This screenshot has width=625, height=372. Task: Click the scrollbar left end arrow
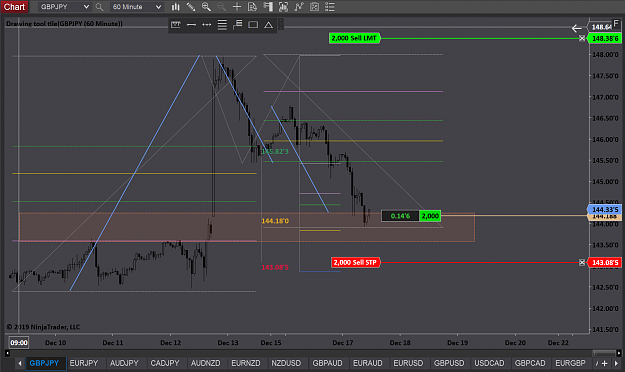click(7, 353)
